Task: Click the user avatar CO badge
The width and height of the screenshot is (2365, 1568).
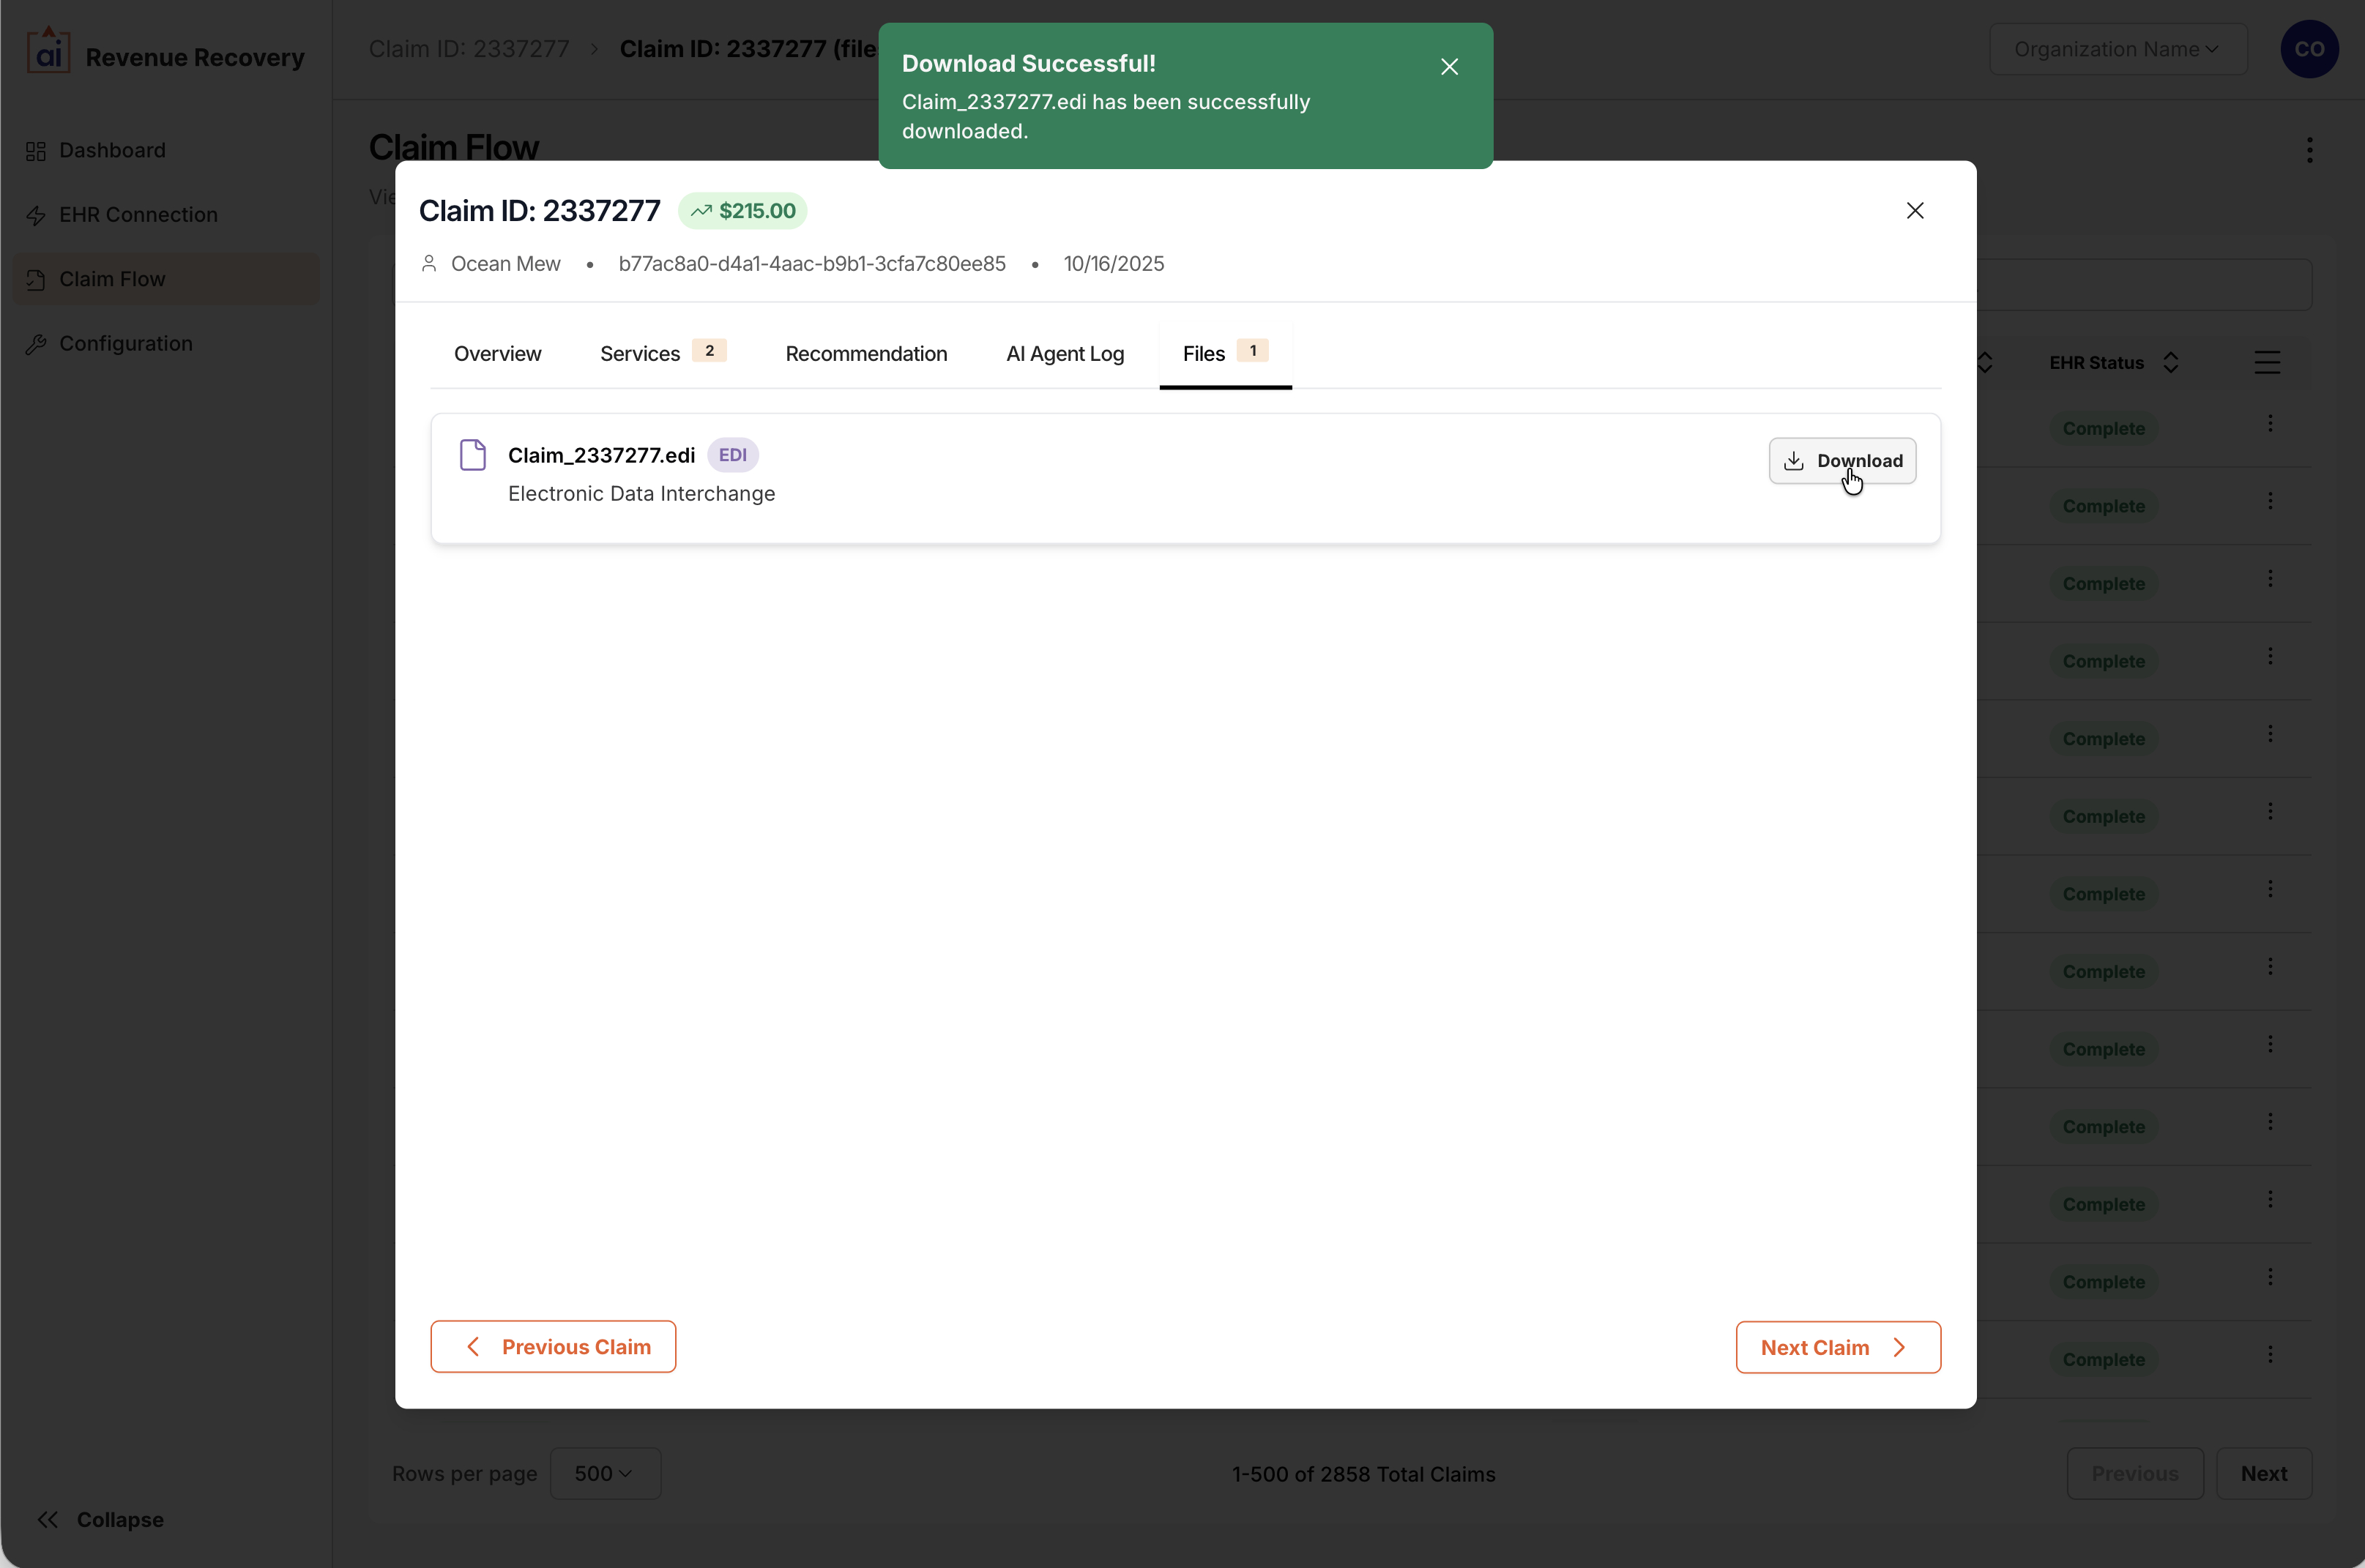Action: pos(2309,48)
